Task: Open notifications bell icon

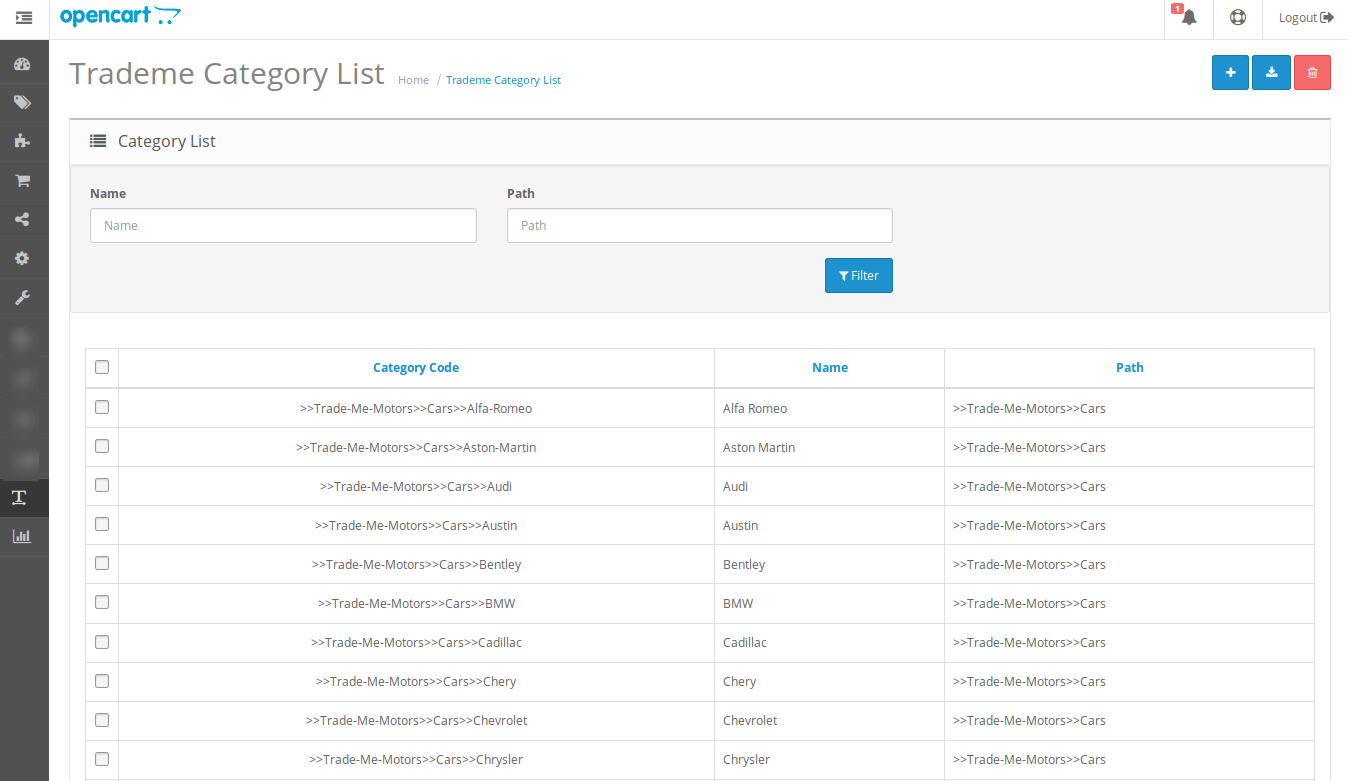Action: coord(1188,18)
